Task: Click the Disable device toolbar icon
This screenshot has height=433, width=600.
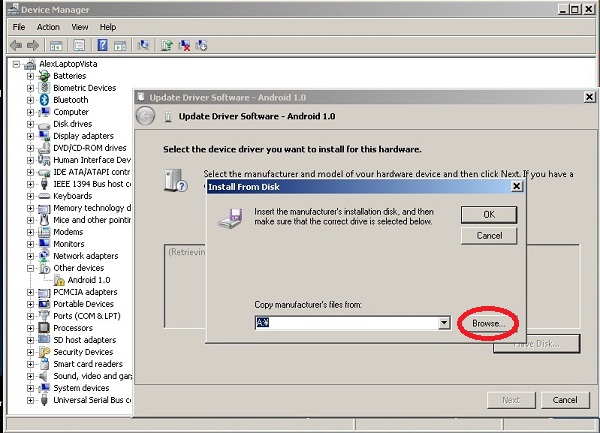Action: (201, 46)
